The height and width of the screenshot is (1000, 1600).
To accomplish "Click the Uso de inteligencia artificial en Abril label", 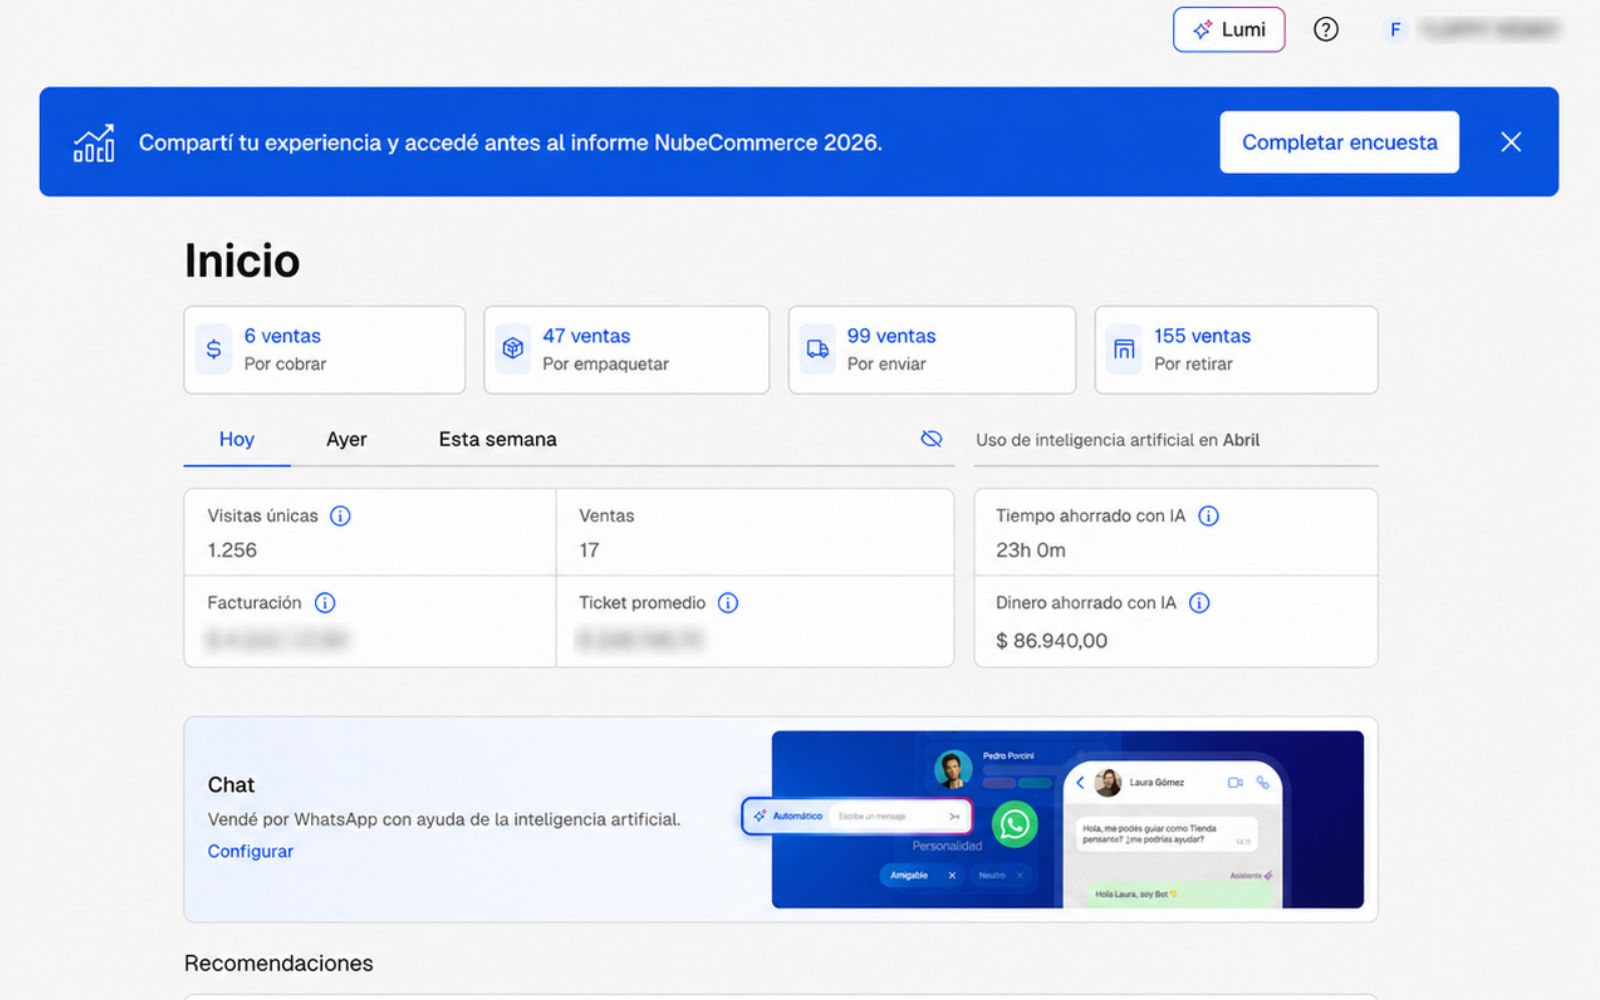I will [1117, 440].
